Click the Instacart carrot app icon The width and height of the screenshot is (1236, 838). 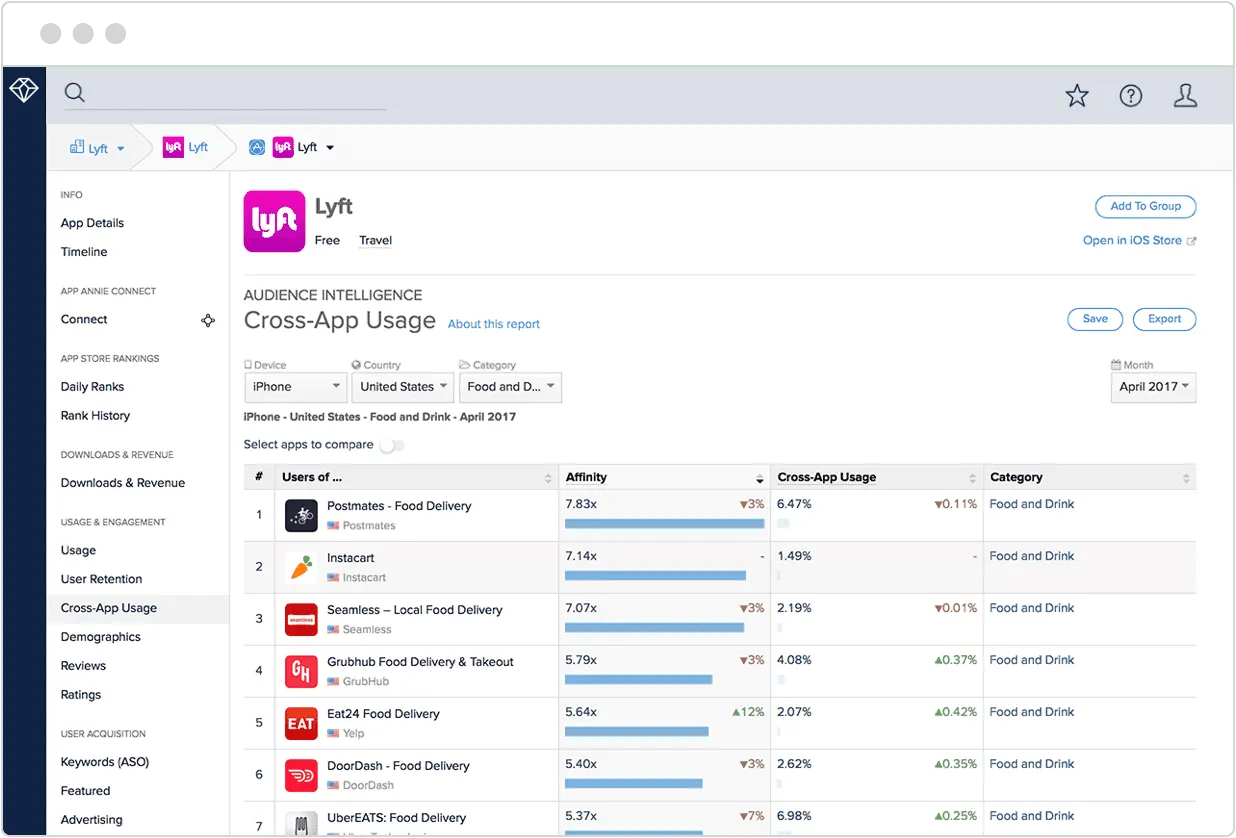[301, 567]
